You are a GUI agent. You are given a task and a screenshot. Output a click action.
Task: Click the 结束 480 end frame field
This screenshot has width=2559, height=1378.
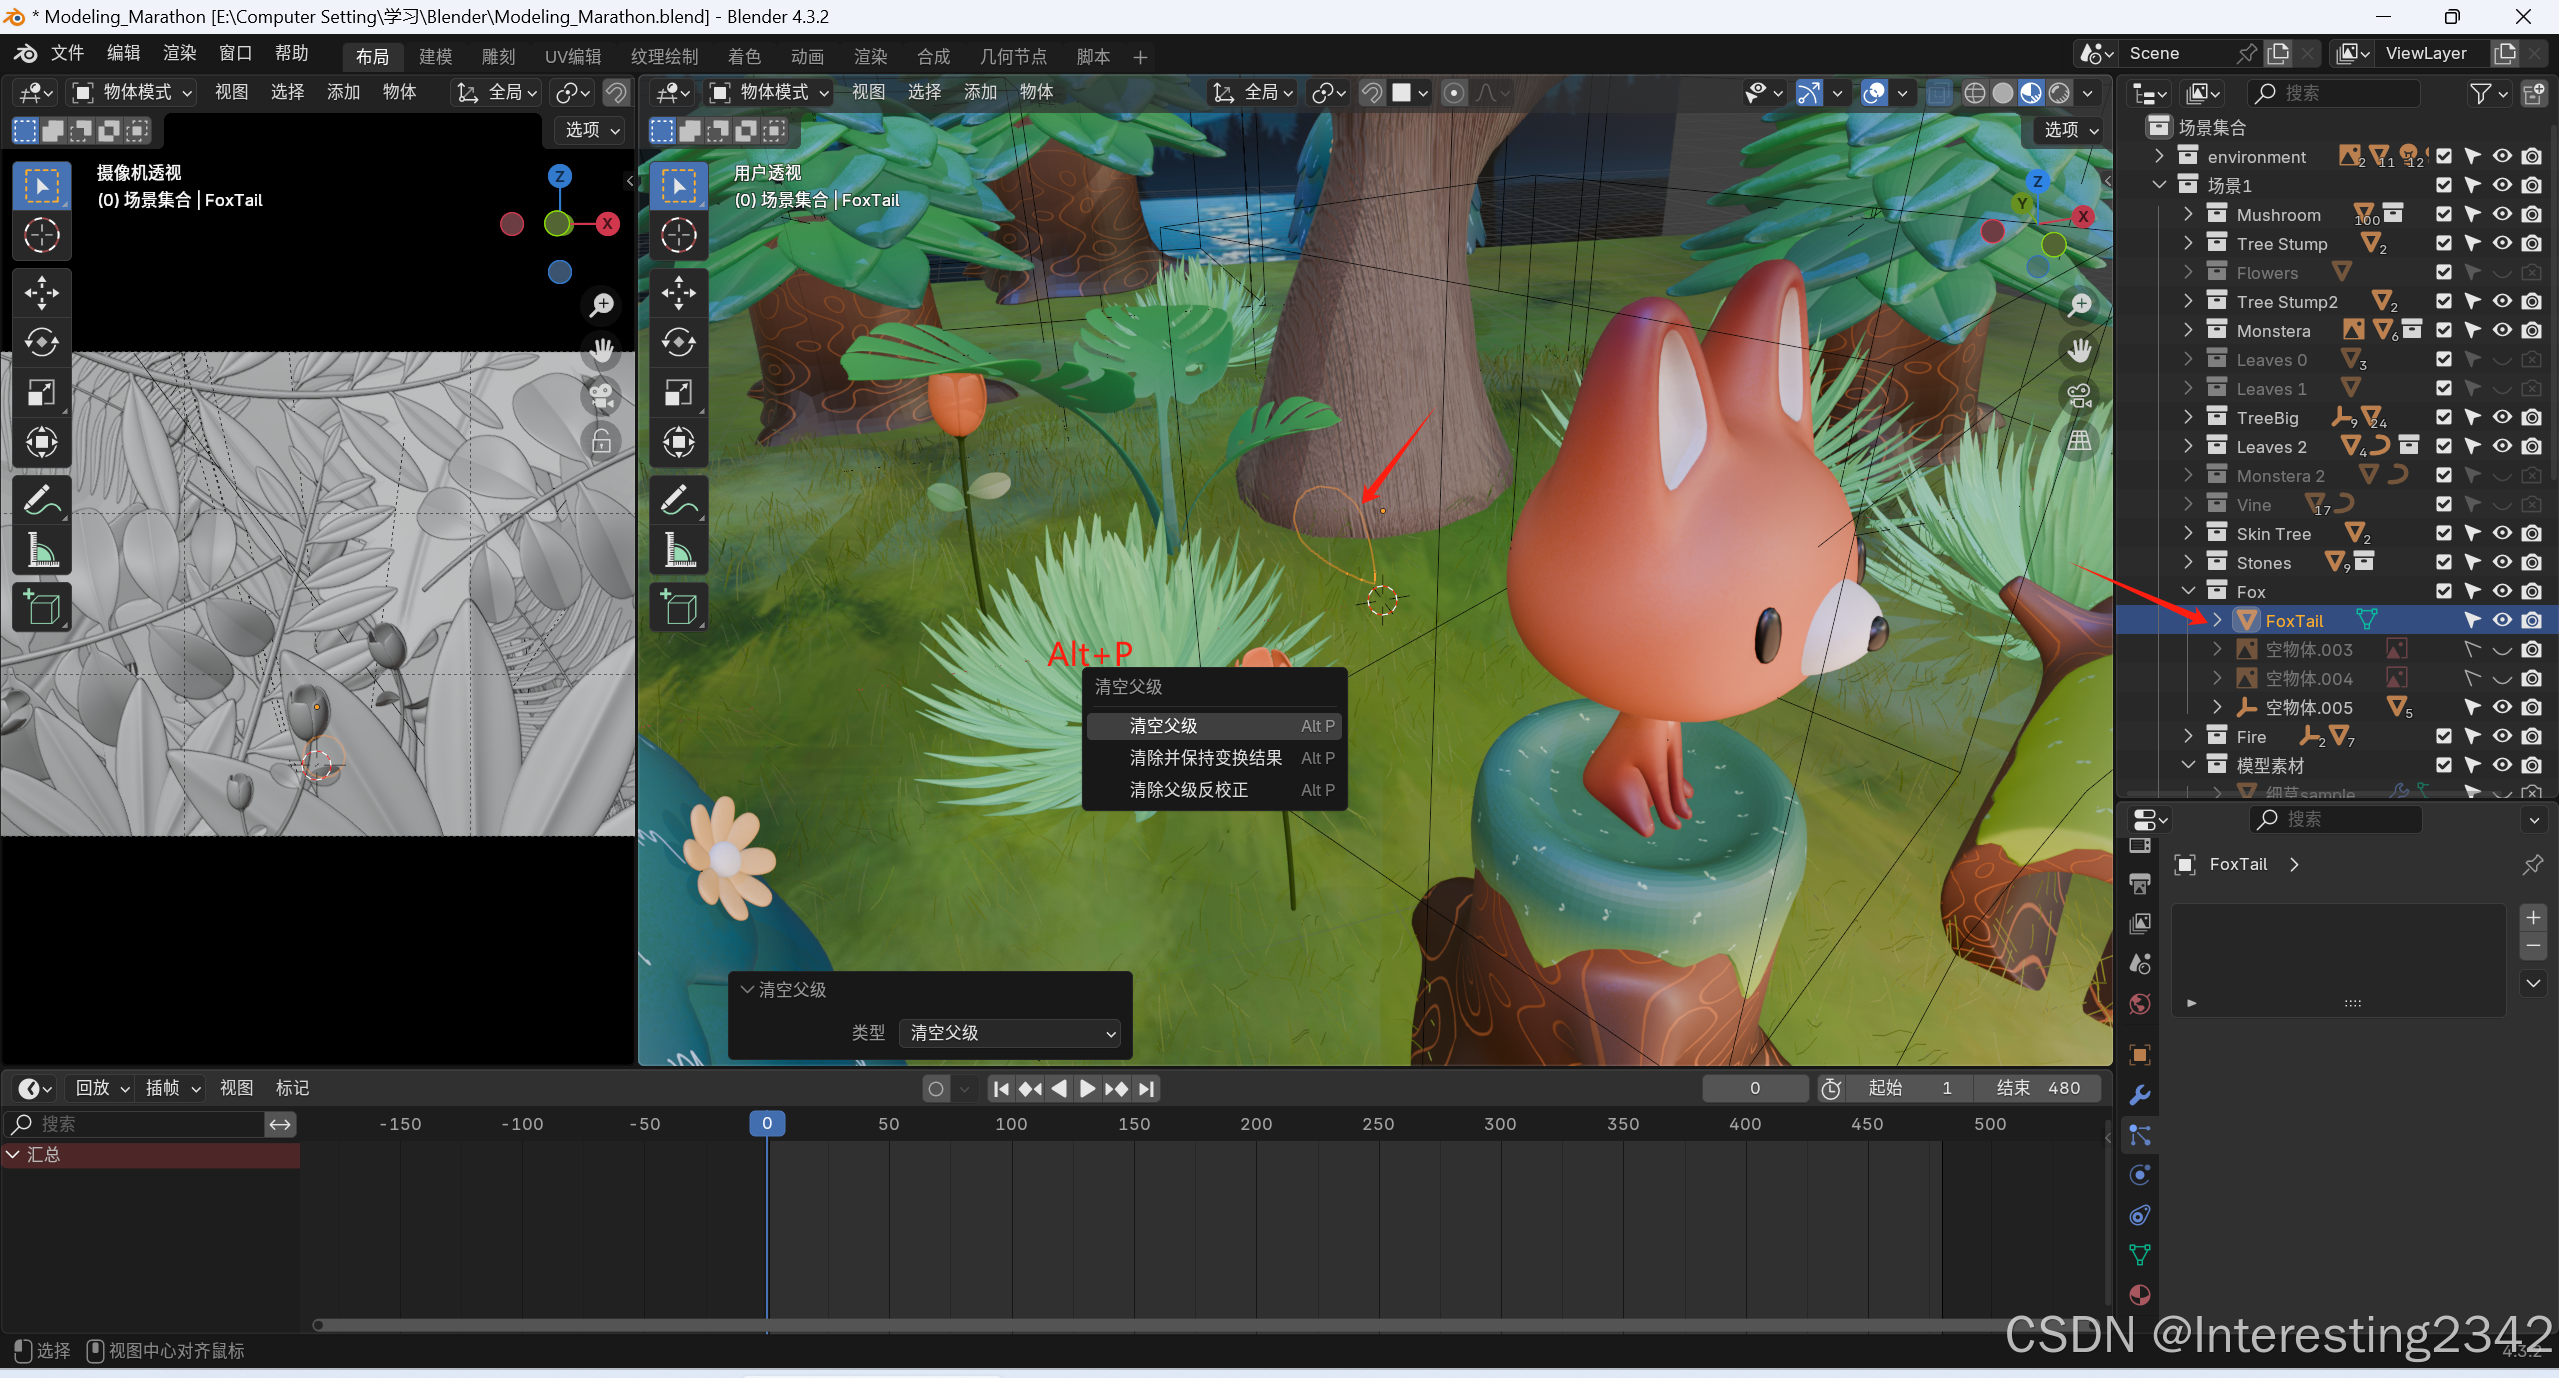(2036, 1088)
